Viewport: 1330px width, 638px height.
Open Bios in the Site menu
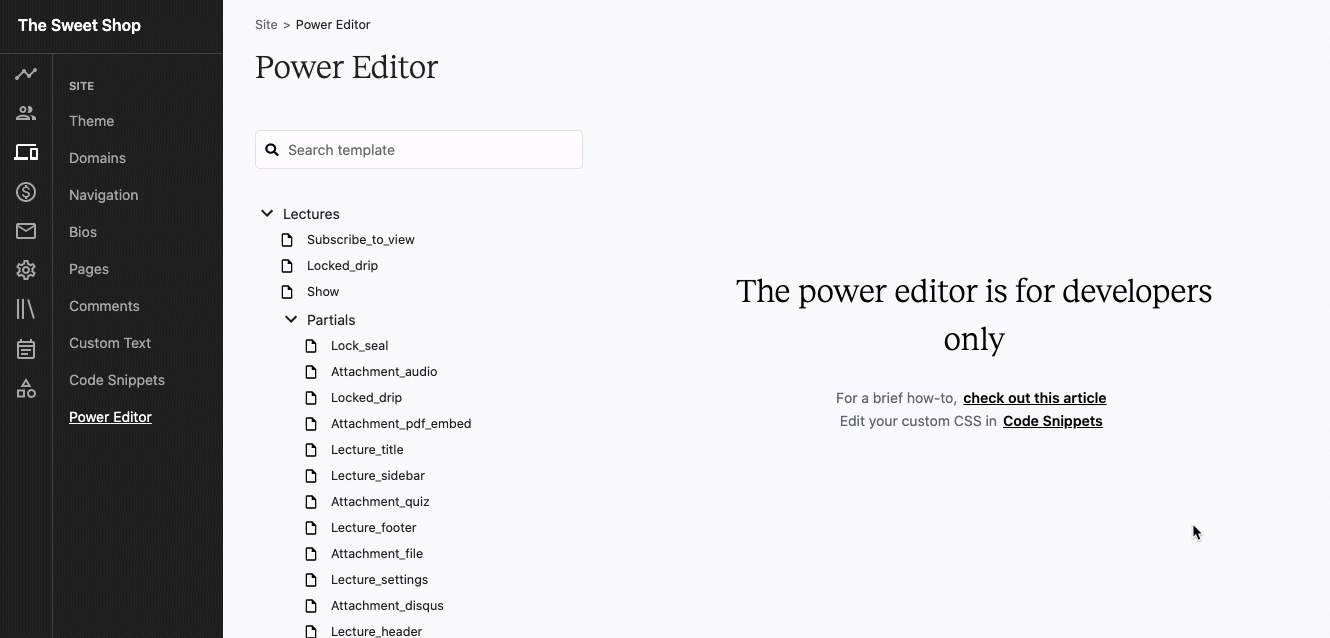(83, 232)
